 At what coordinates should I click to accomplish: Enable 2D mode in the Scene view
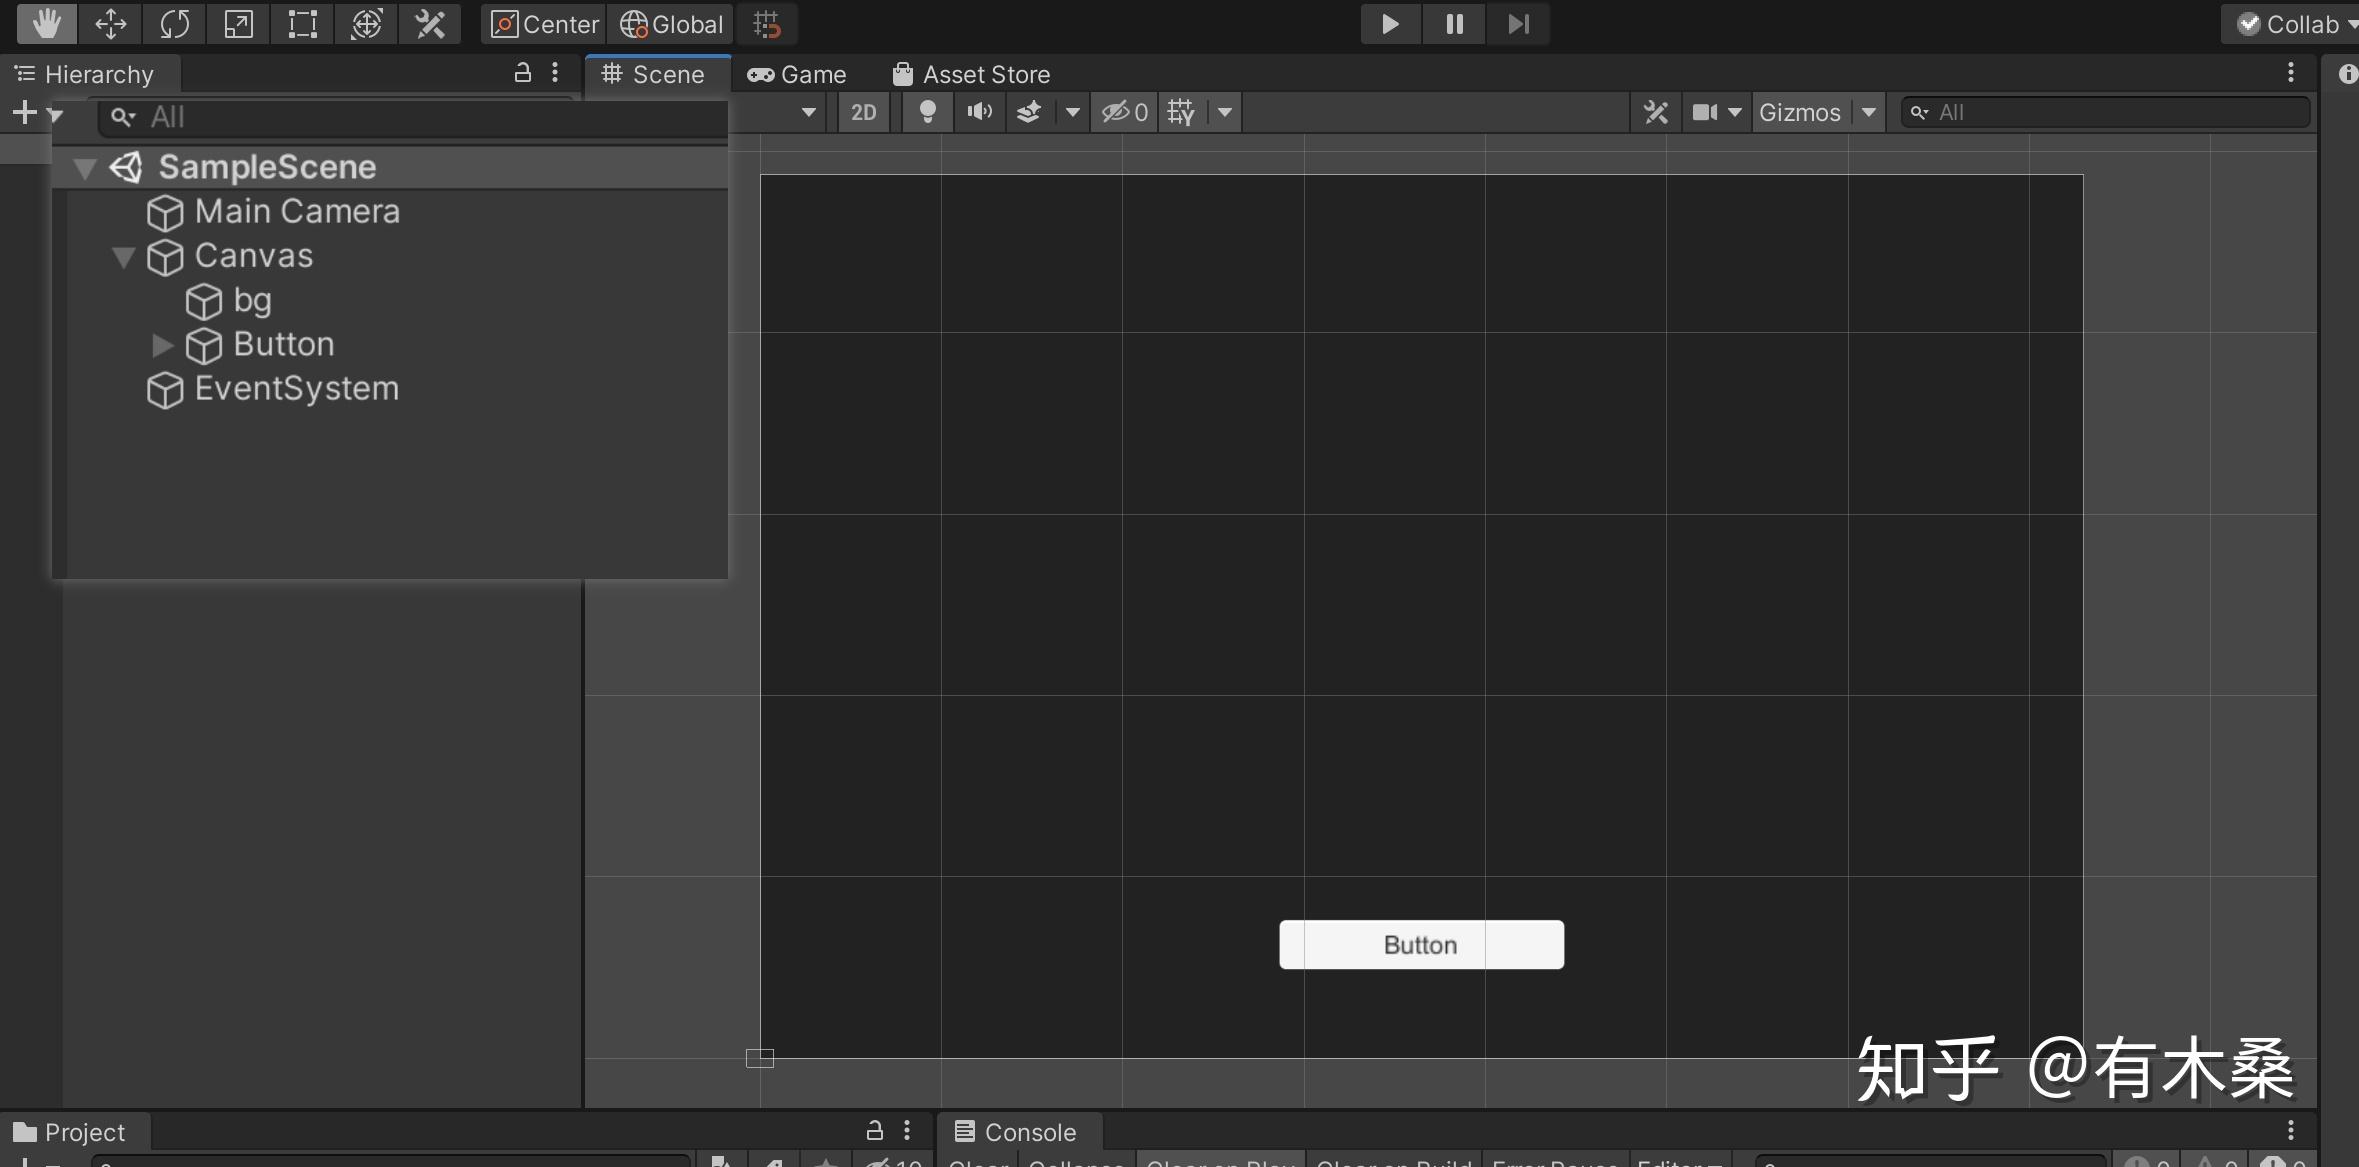(864, 112)
